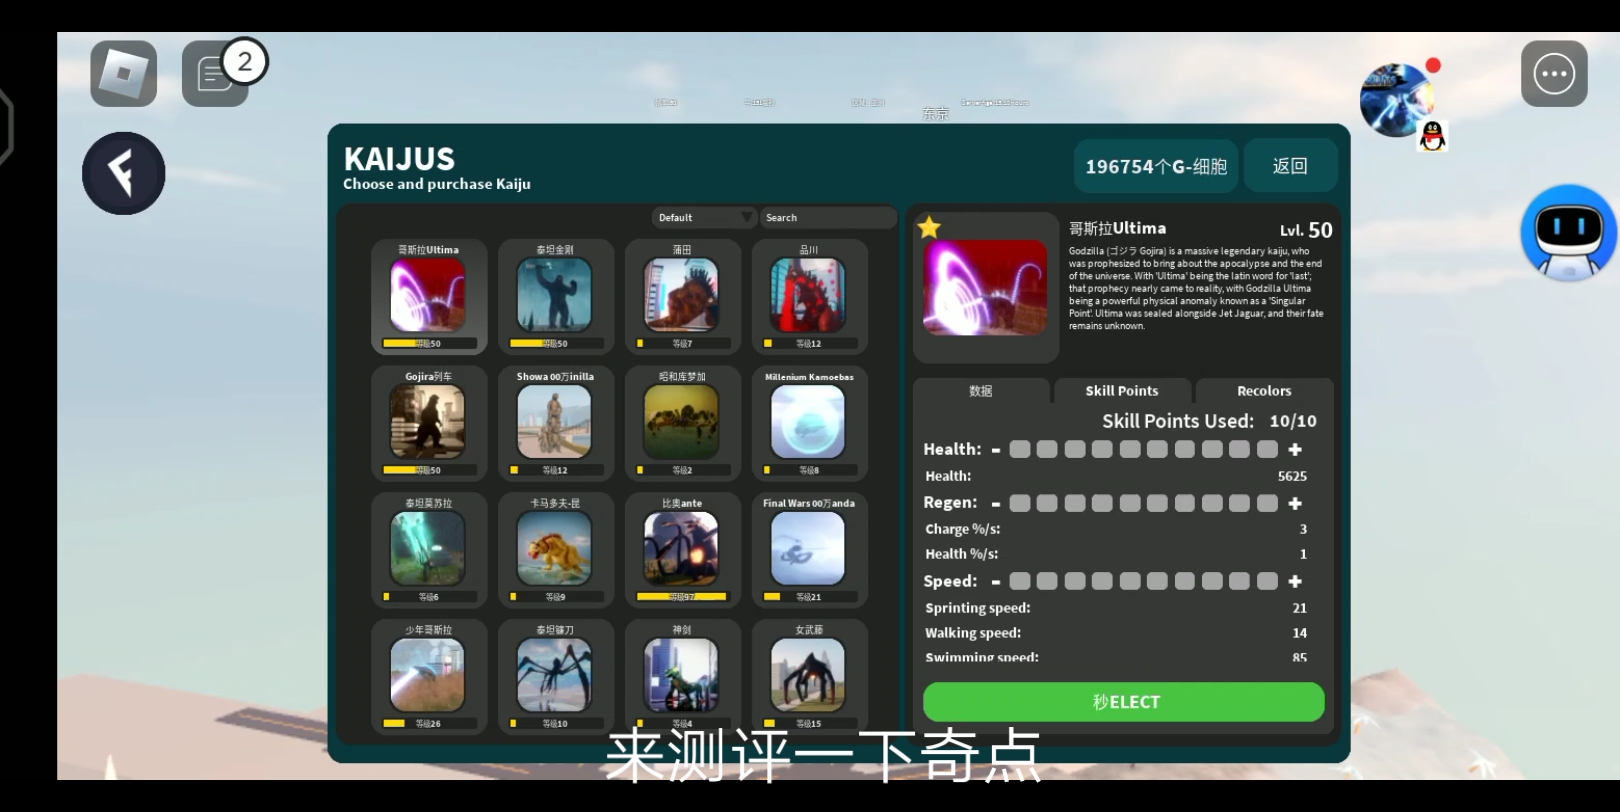
Task: Increase Health skill points with plus
Action: [x=1295, y=450]
